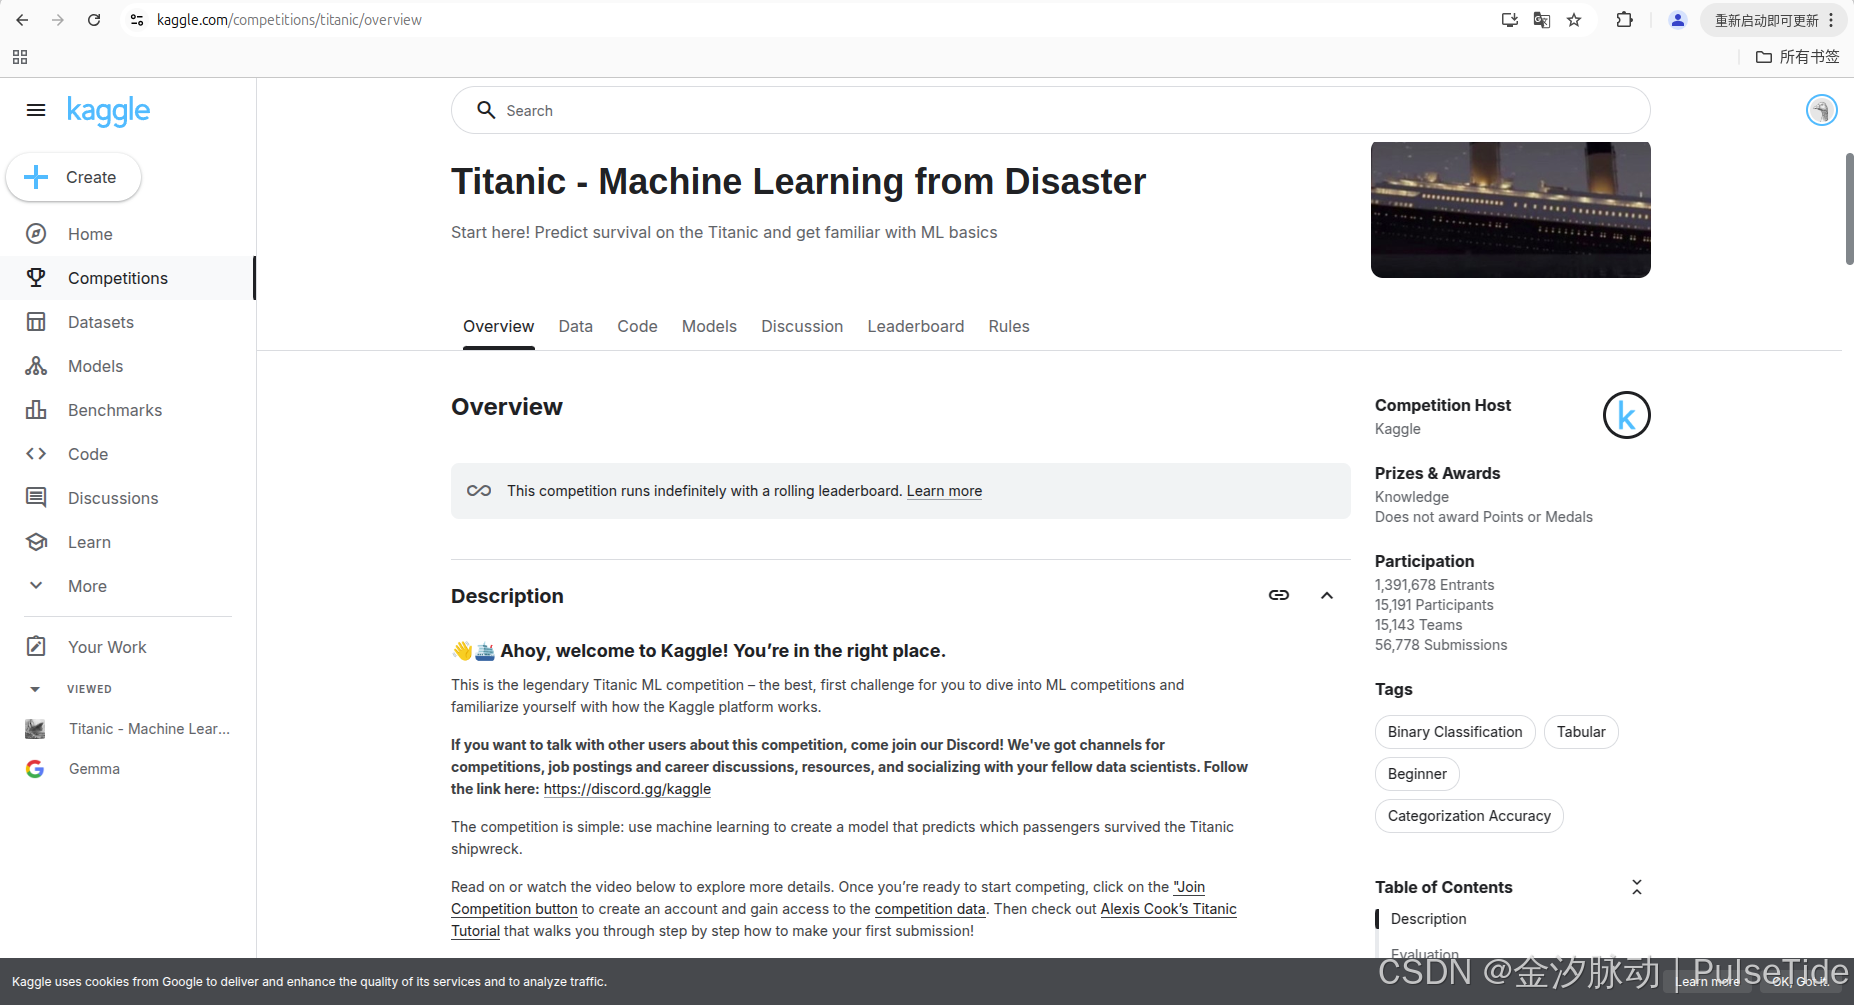Open the competition data link
The height and width of the screenshot is (1005, 1854).
pos(930,909)
